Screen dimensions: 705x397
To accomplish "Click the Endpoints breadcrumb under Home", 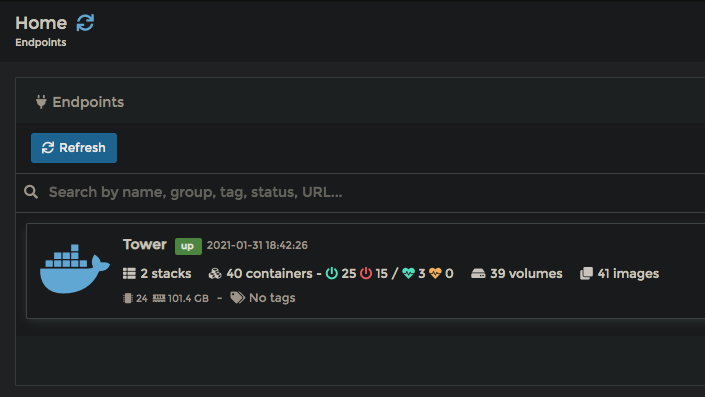I will 40,42.
